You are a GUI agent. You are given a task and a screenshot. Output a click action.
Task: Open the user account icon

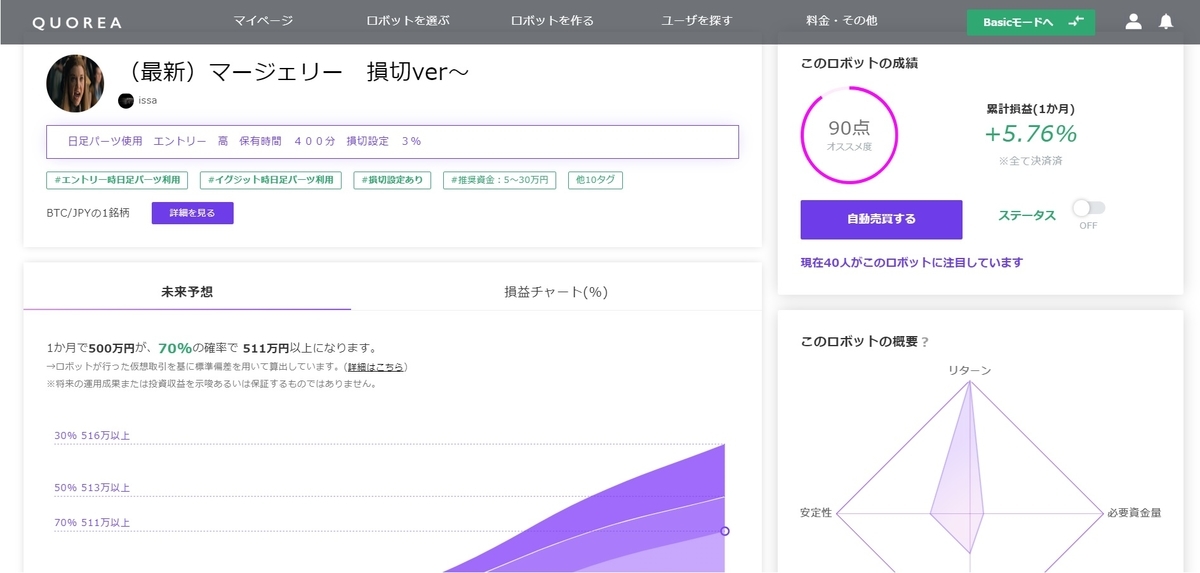(x=1133, y=21)
